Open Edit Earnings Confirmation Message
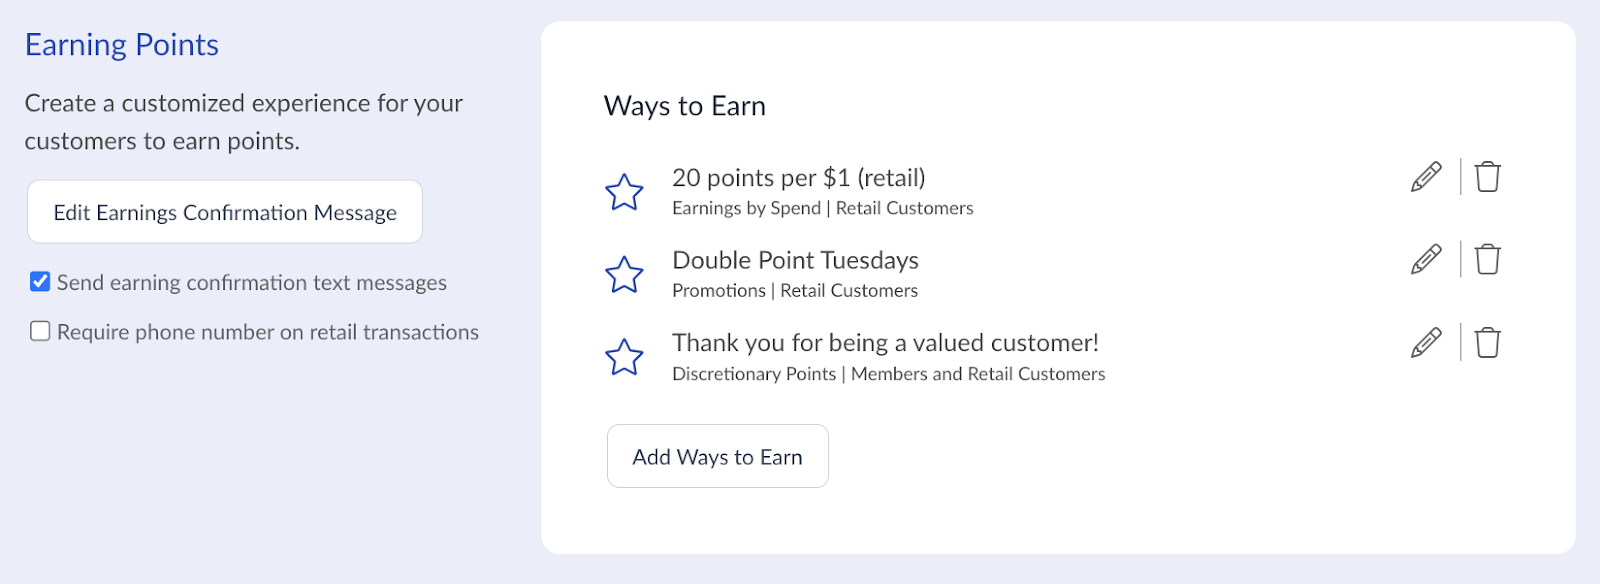This screenshot has width=1600, height=584. pos(225,212)
